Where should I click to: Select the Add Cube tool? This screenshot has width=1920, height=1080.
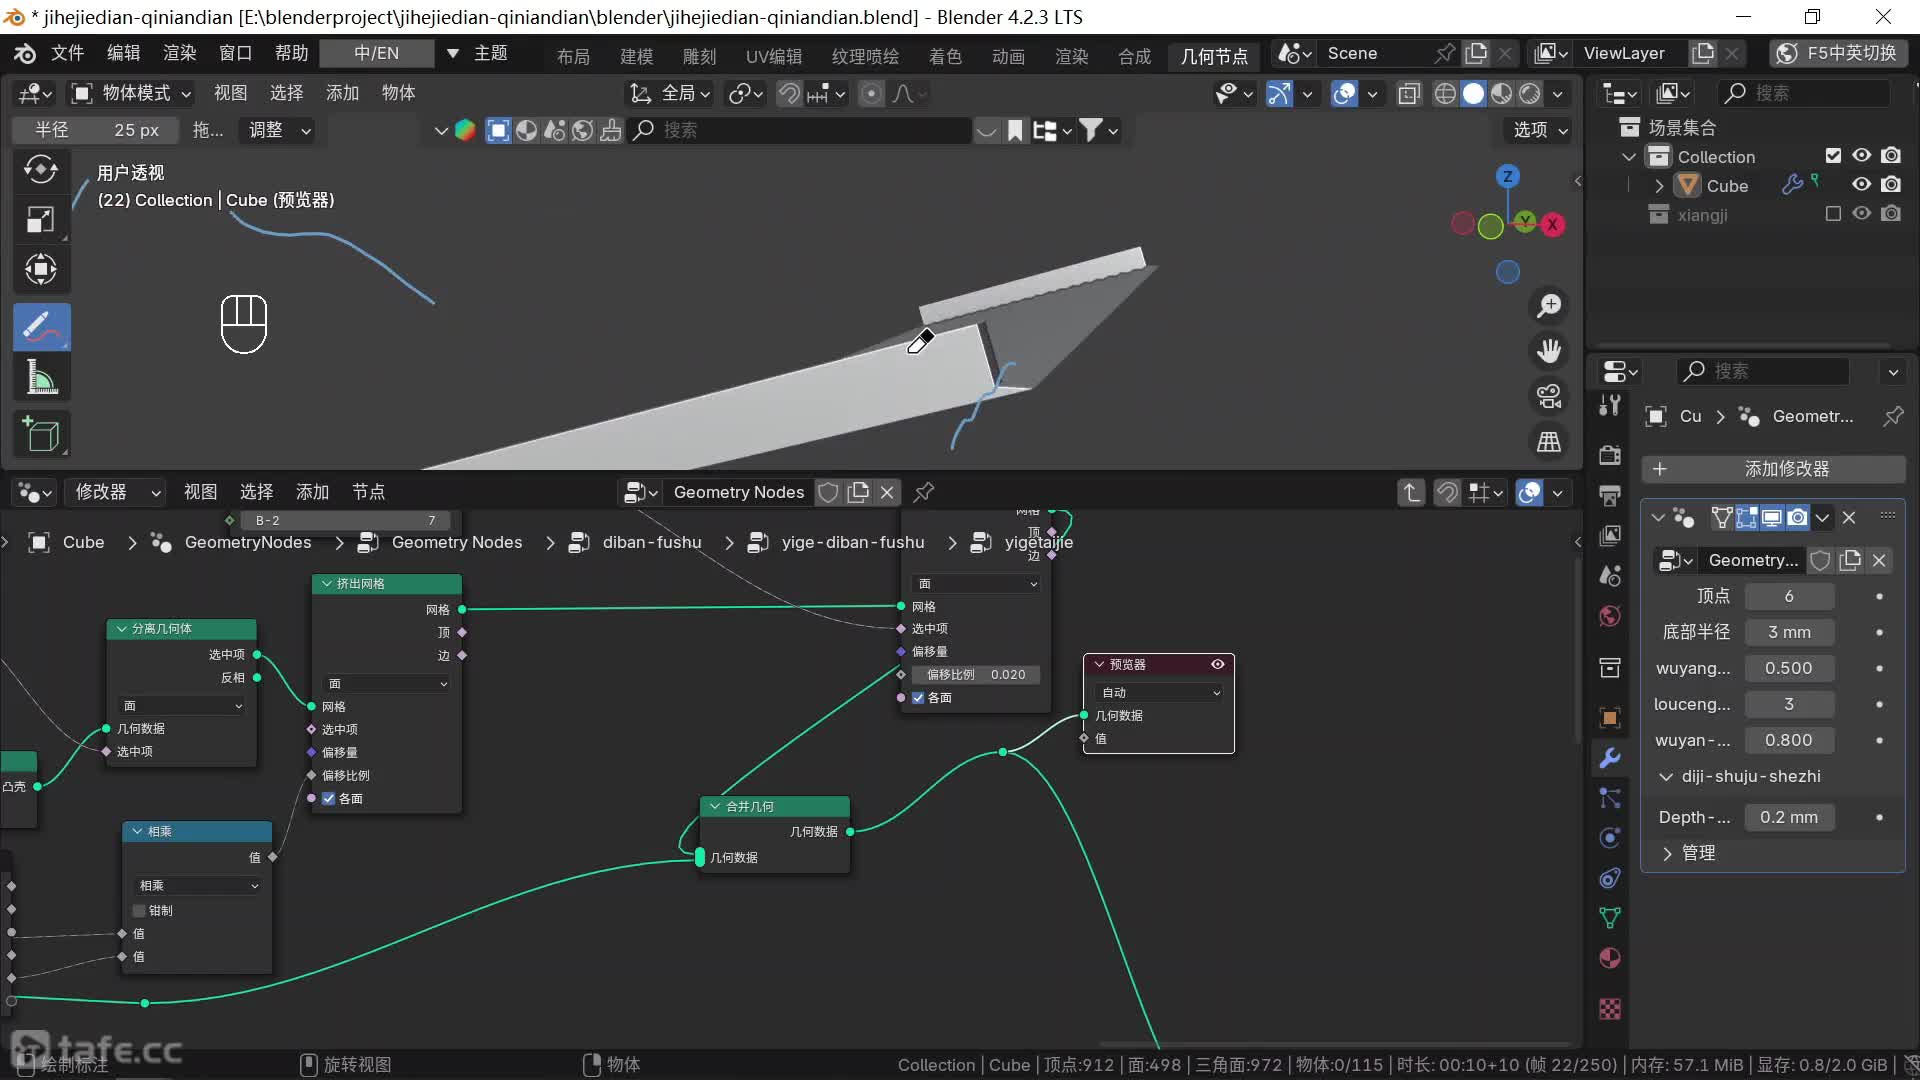point(41,434)
